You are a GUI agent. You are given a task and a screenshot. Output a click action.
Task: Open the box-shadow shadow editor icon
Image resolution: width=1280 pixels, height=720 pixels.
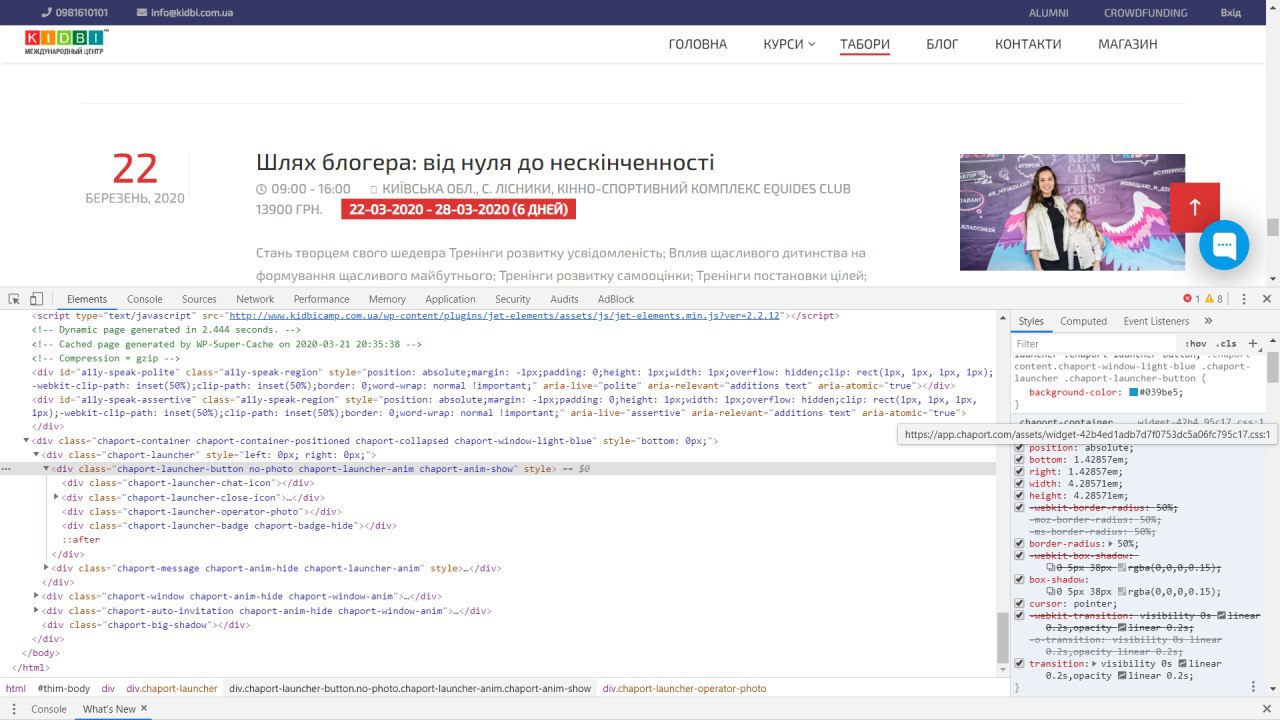pyautogui.click(x=1050, y=591)
